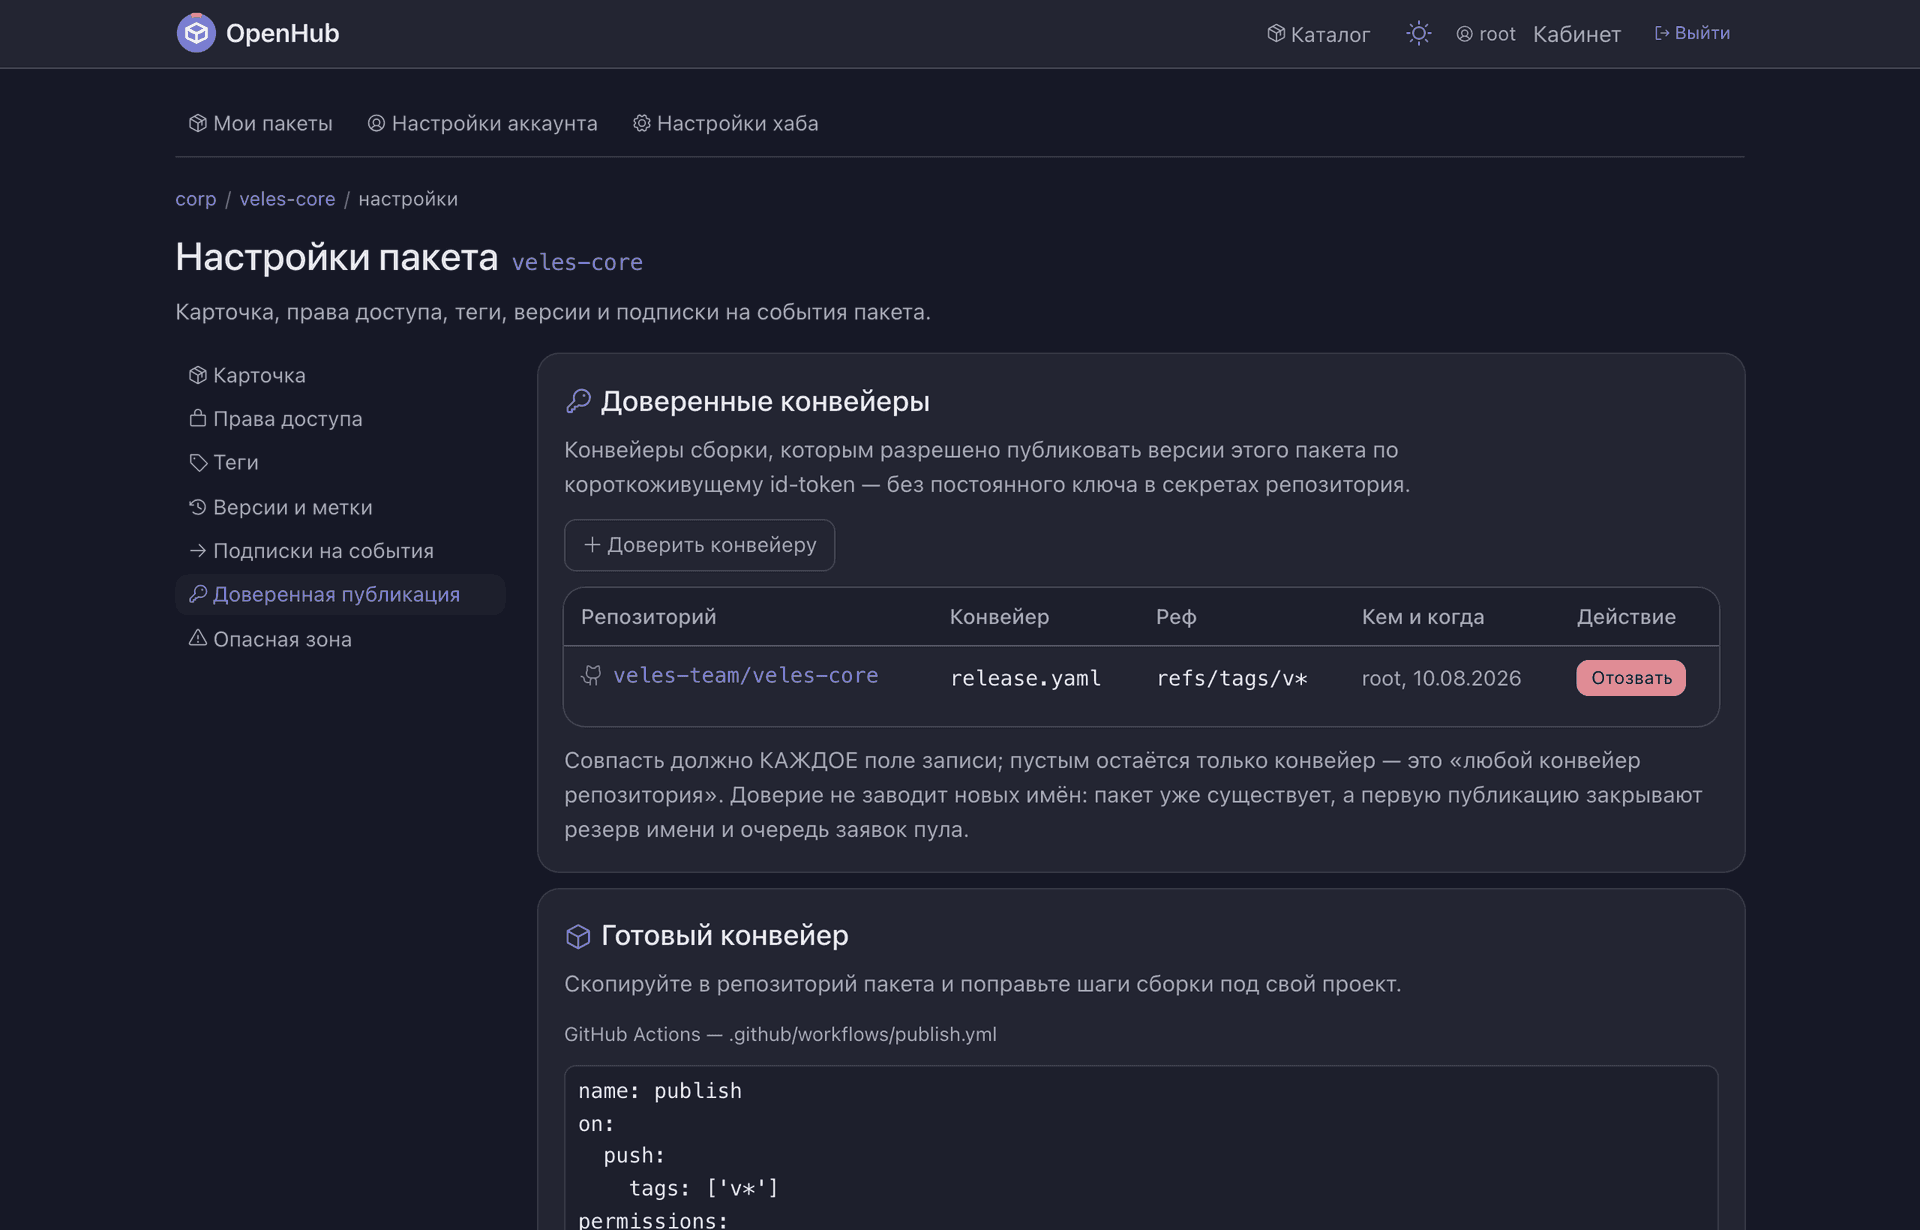Screen dimensions: 1920x1230
Task: Click the release.yaml cell
Action: [1025, 678]
